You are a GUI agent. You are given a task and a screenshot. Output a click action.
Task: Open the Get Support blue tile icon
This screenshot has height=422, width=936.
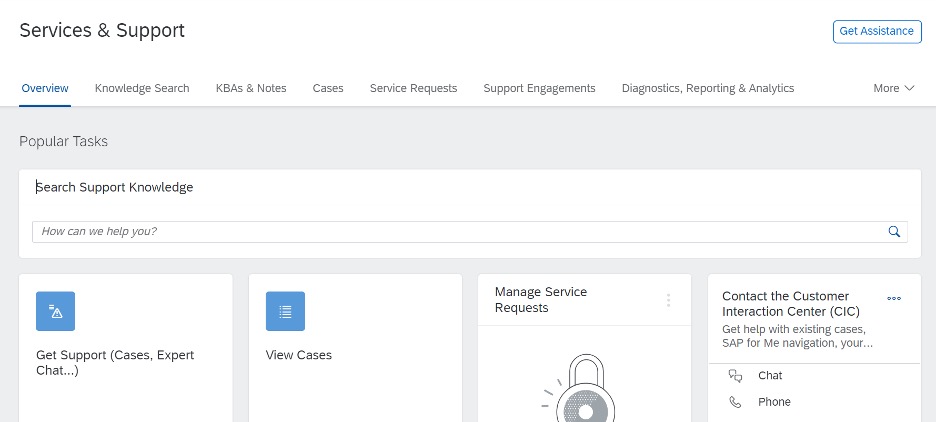pyautogui.click(x=56, y=311)
